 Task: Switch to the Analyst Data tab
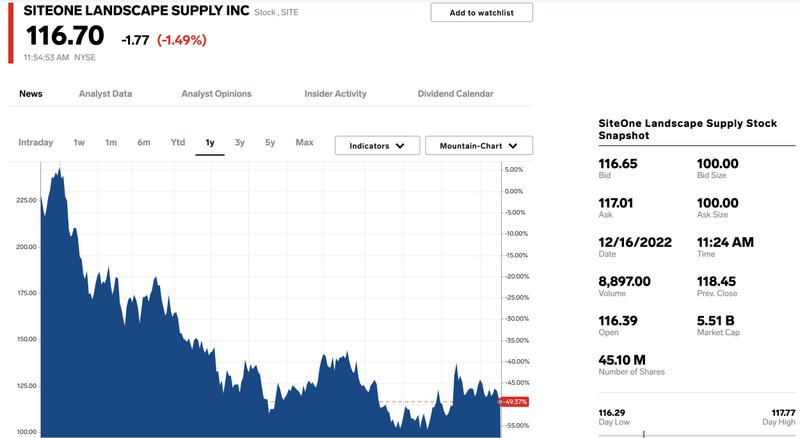[105, 93]
